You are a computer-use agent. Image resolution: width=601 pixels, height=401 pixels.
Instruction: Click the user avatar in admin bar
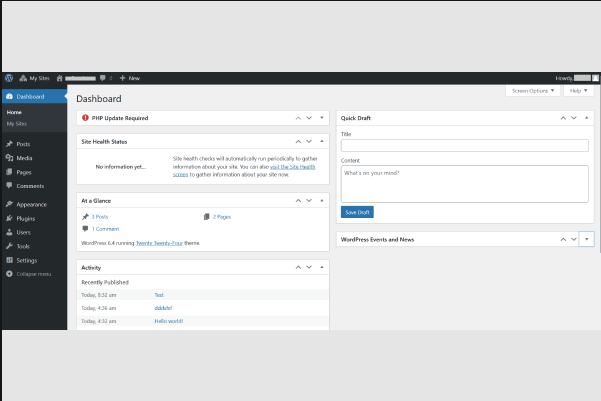595,78
